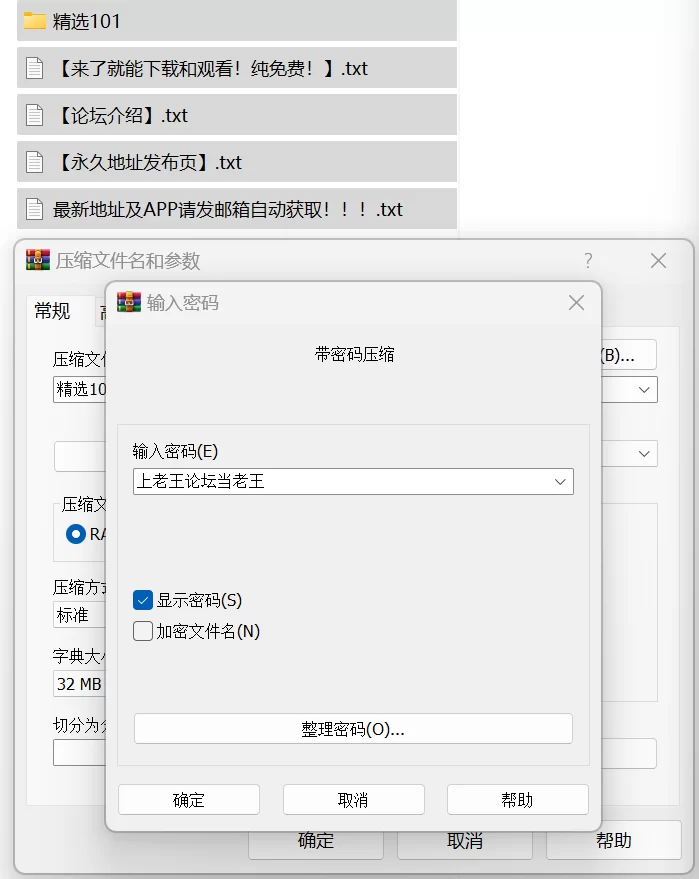Enable the 加密文件名 checkbox
This screenshot has width=699, height=879.
(x=143, y=632)
